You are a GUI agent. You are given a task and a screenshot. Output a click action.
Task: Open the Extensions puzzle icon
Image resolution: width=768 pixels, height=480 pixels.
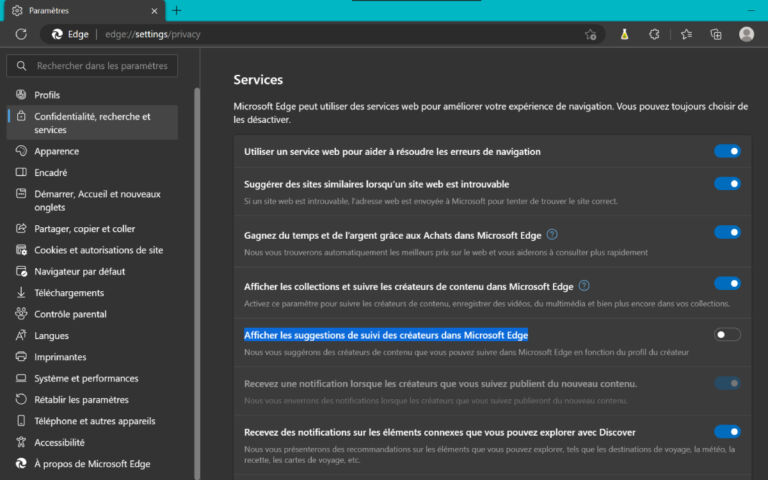(x=654, y=34)
